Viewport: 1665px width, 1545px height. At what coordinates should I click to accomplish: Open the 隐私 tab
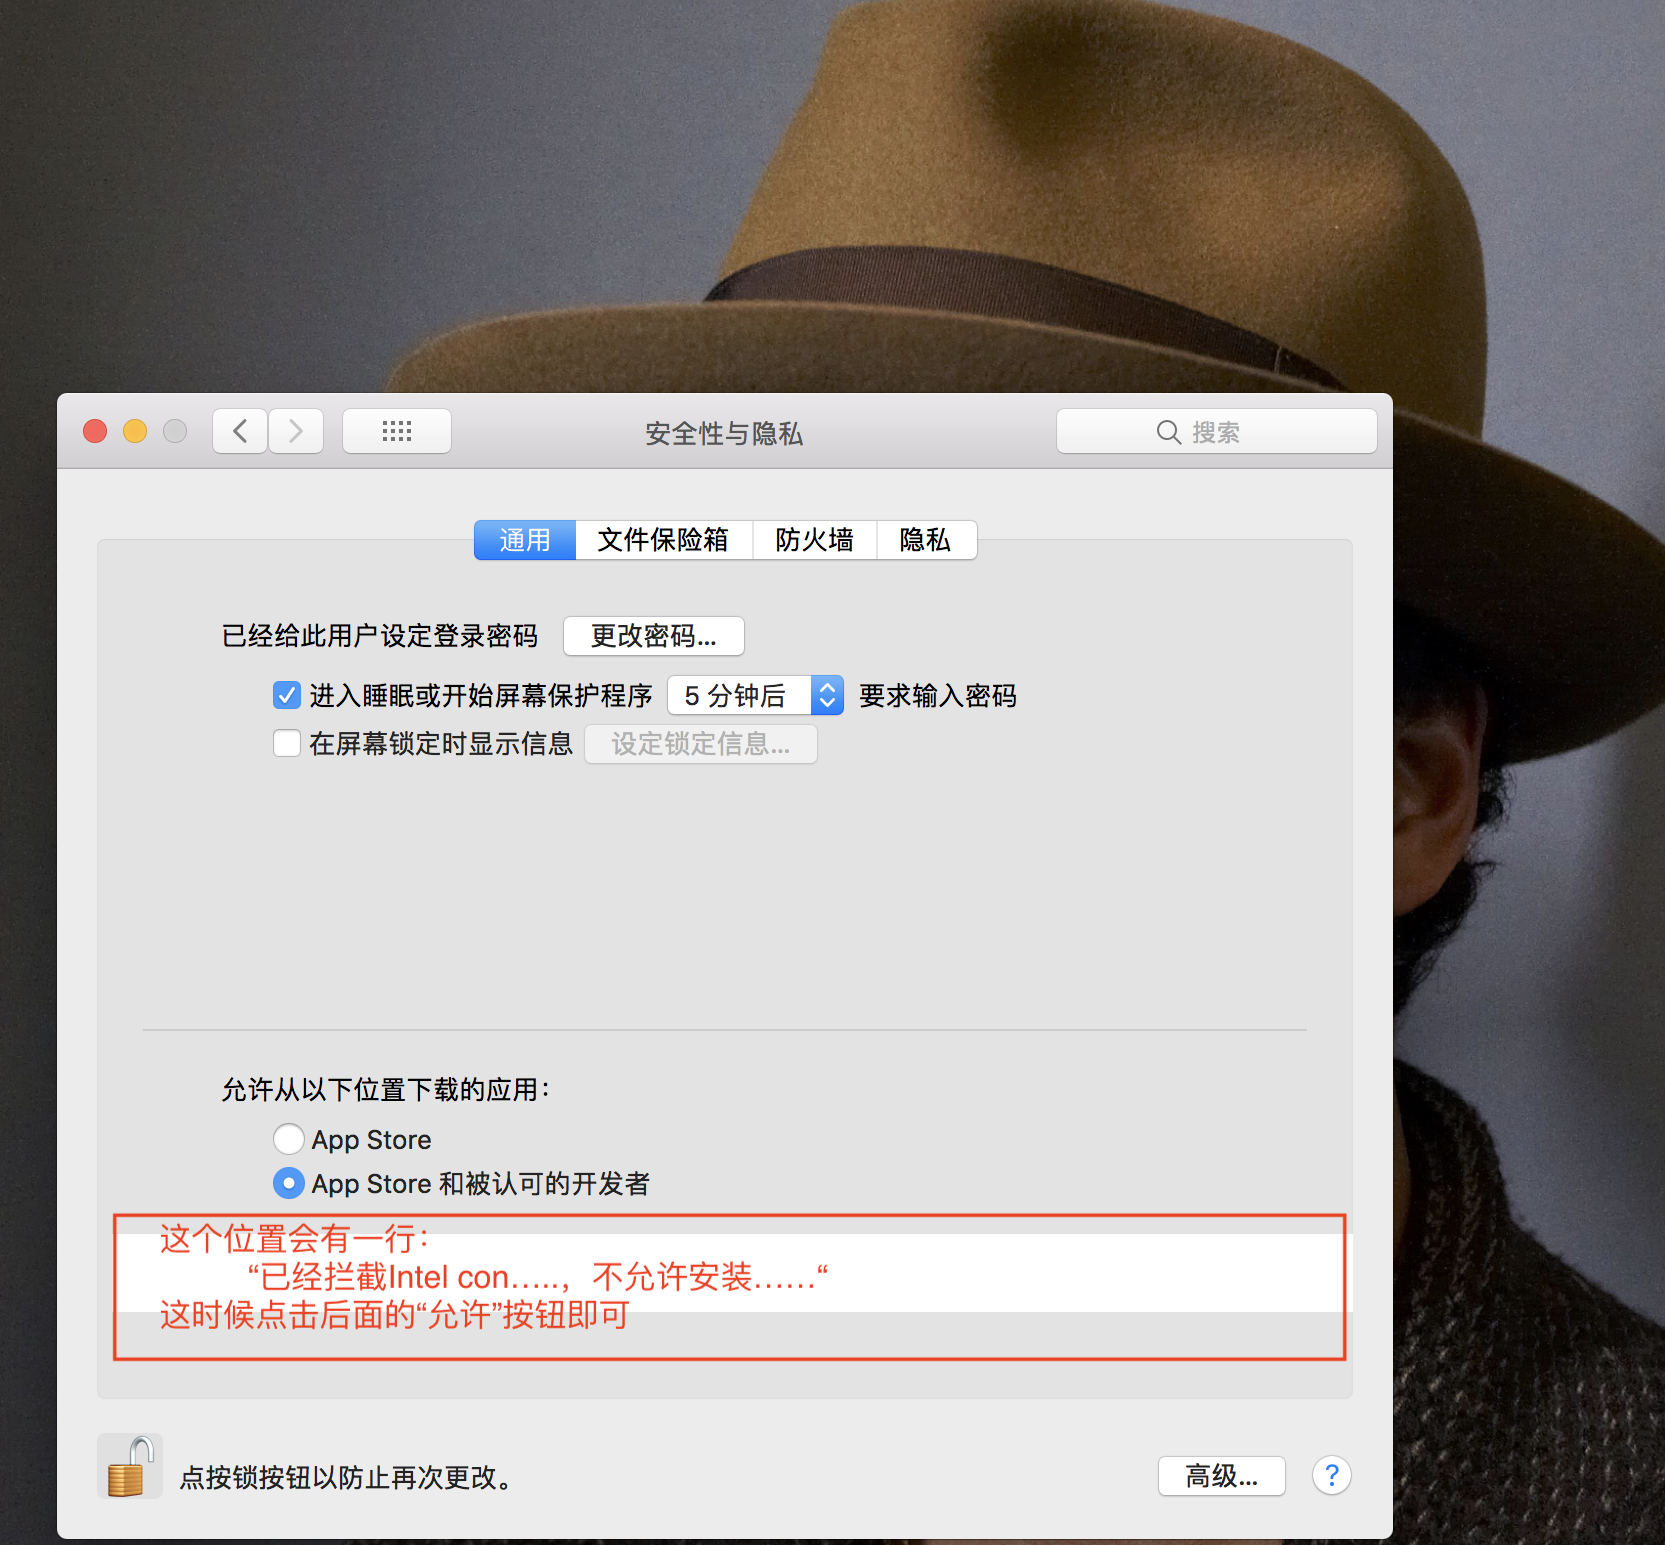tap(925, 540)
